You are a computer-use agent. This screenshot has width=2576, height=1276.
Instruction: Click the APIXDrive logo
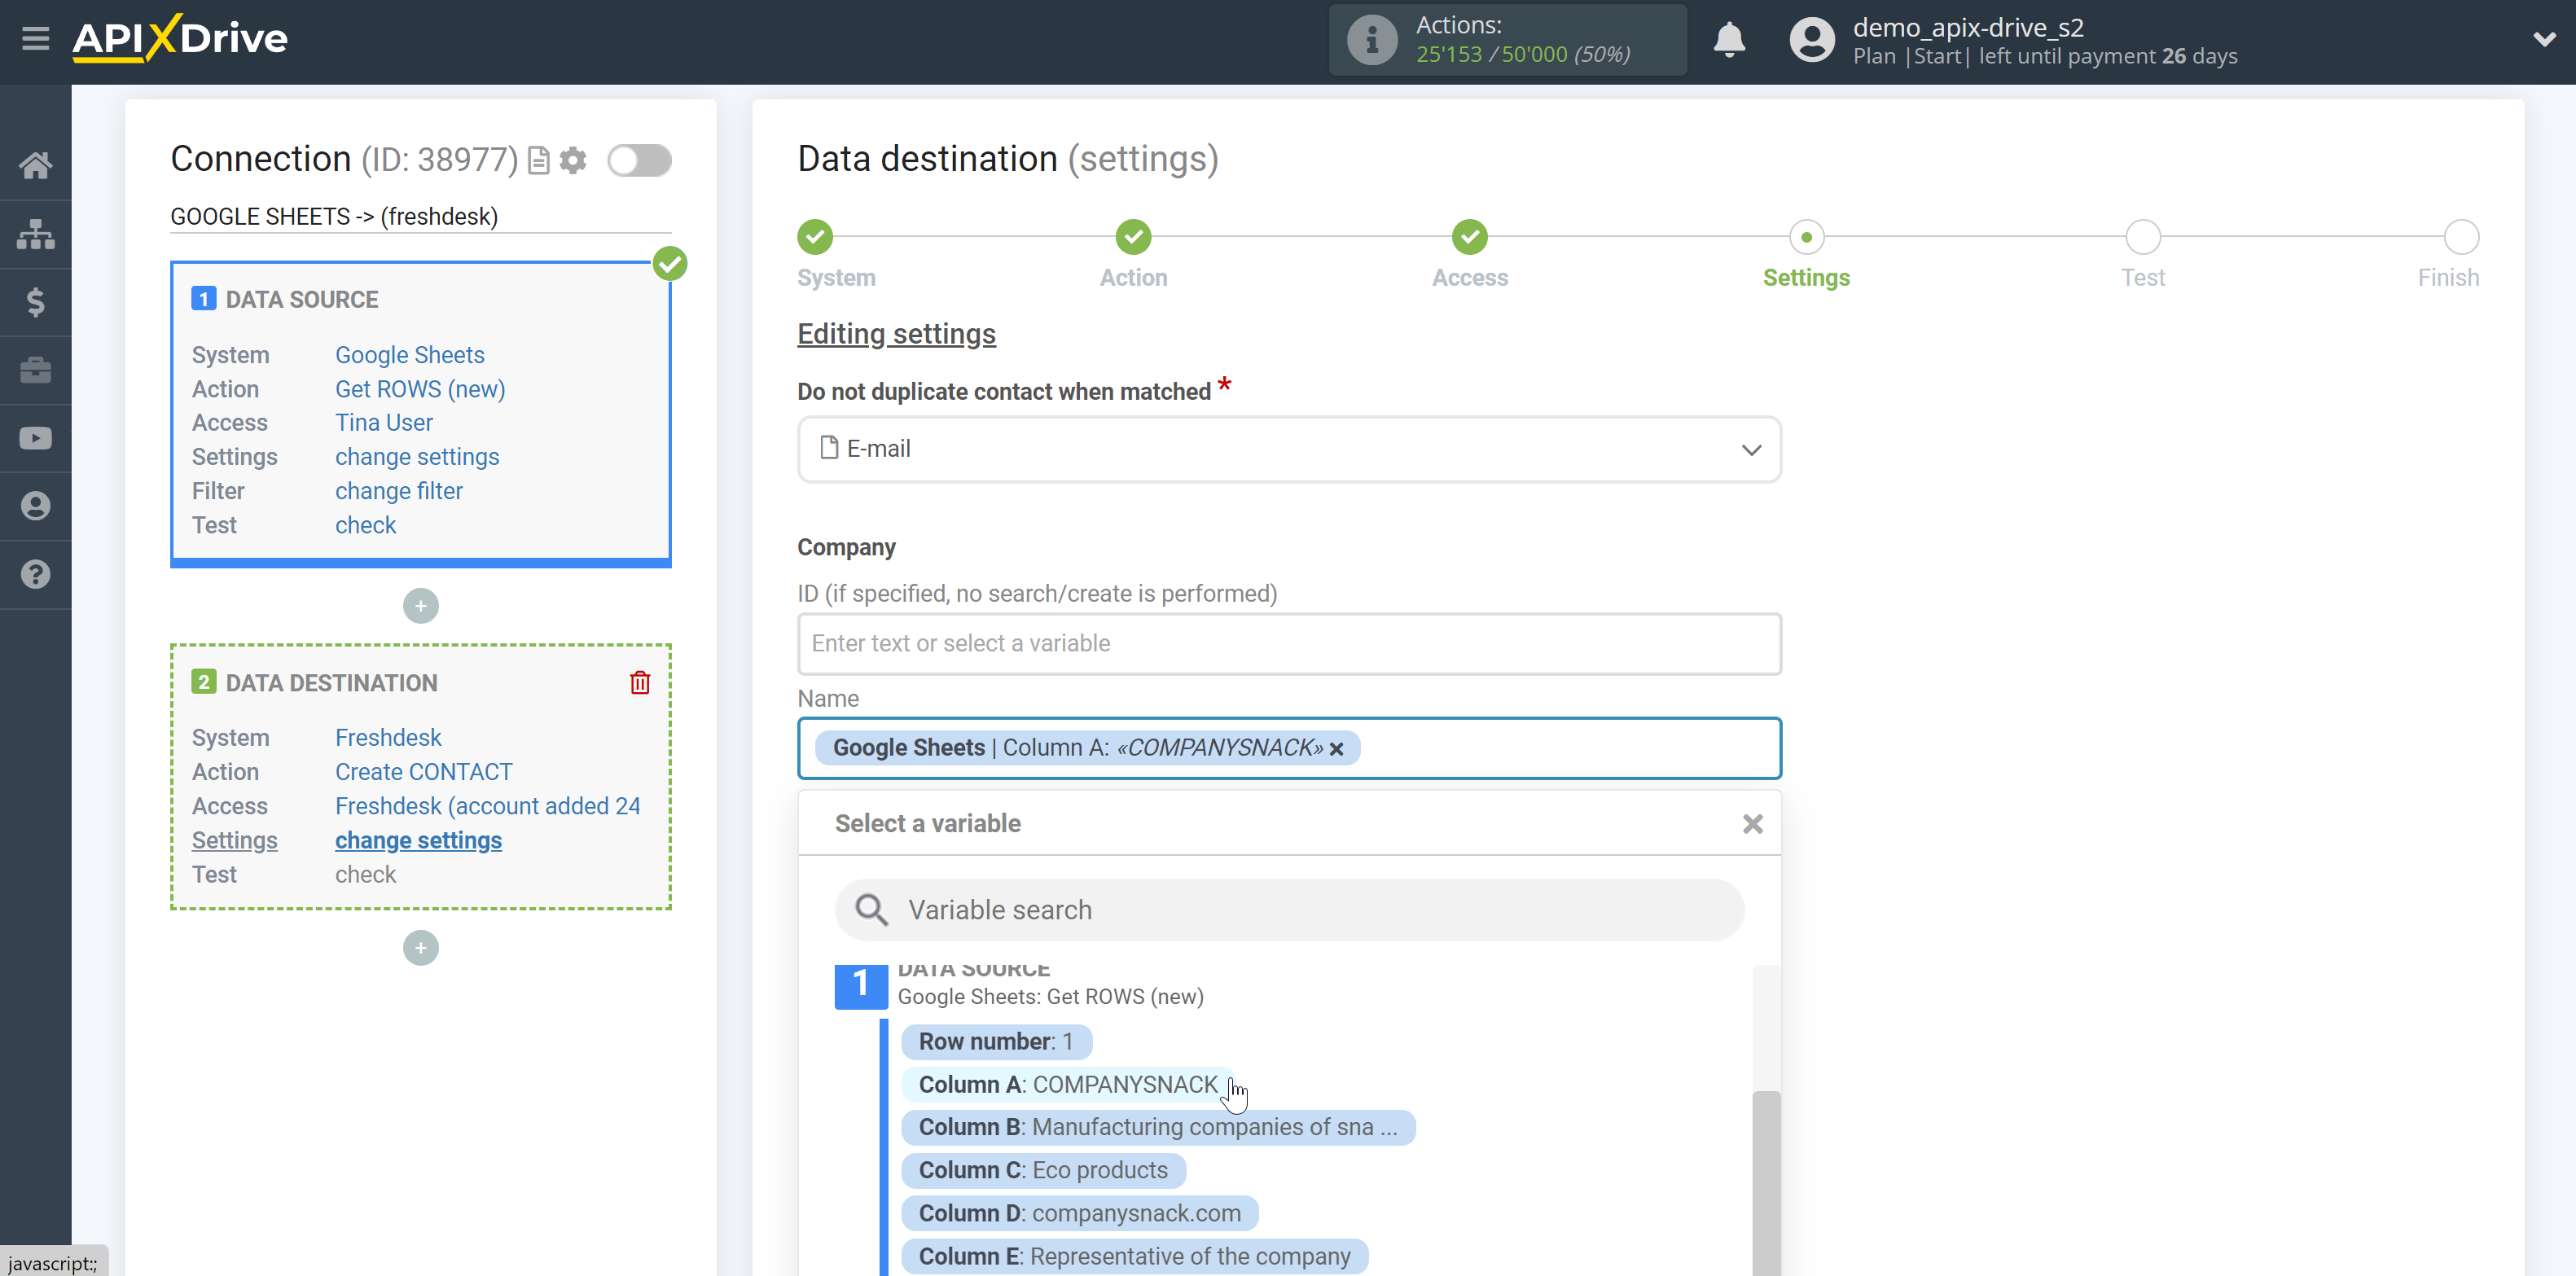pos(180,39)
